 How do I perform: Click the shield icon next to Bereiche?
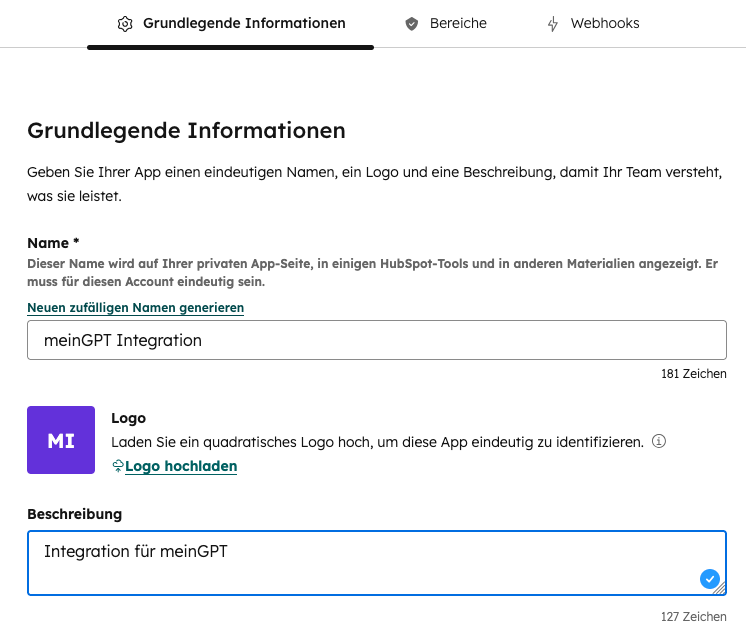click(412, 24)
